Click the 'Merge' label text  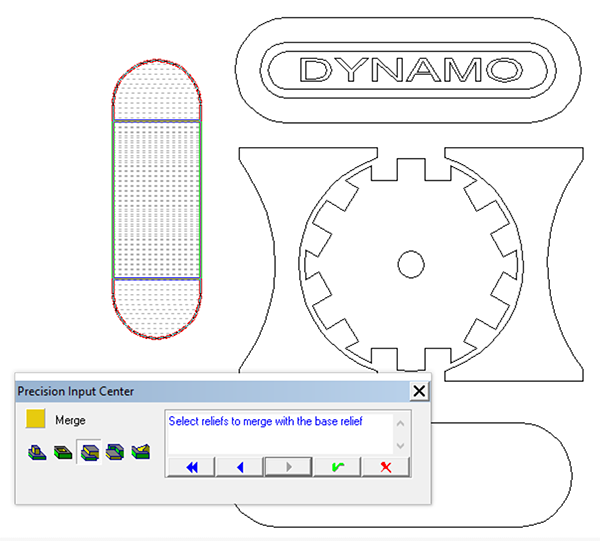(x=70, y=420)
